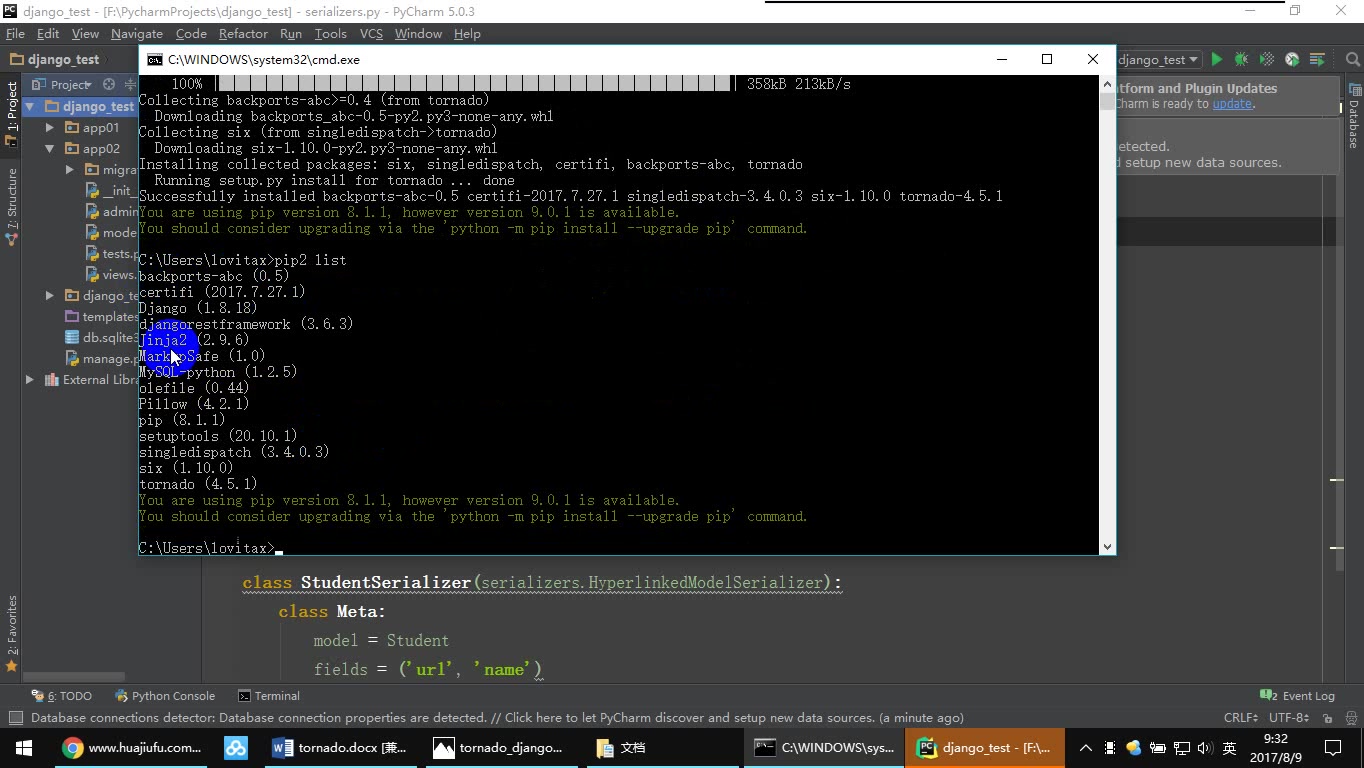Show hidden system tray icons chevron

tap(1085, 748)
